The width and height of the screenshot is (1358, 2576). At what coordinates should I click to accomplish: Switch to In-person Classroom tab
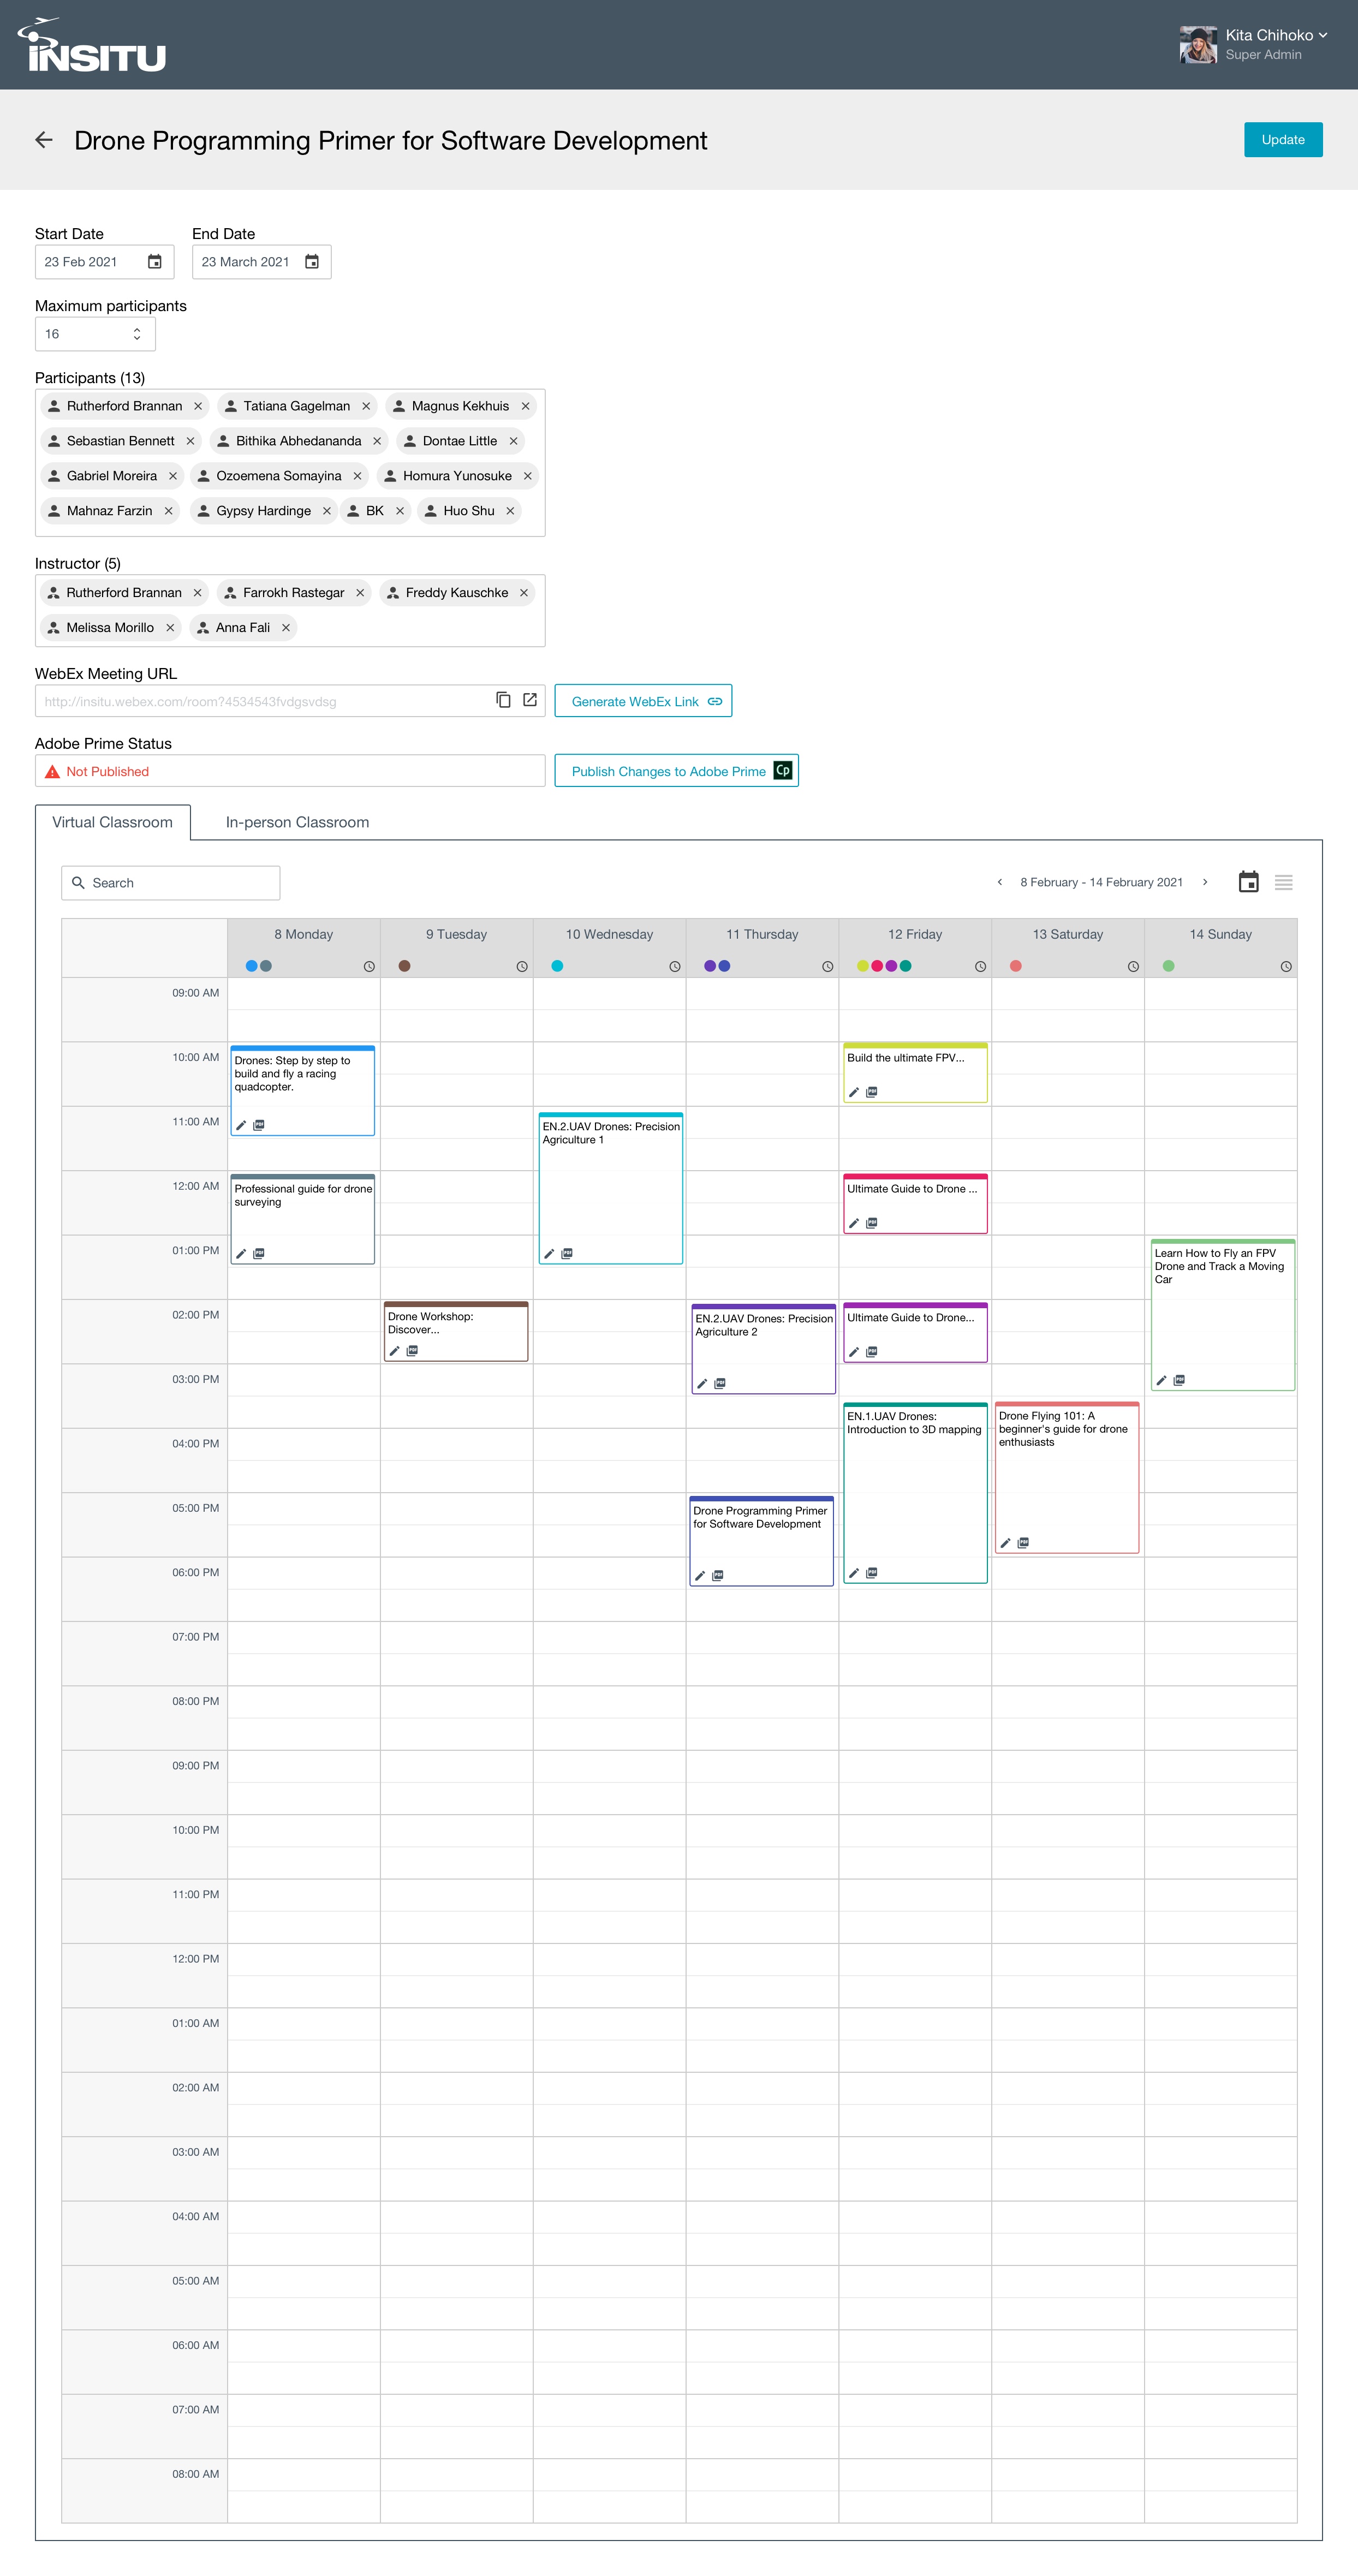(x=297, y=822)
